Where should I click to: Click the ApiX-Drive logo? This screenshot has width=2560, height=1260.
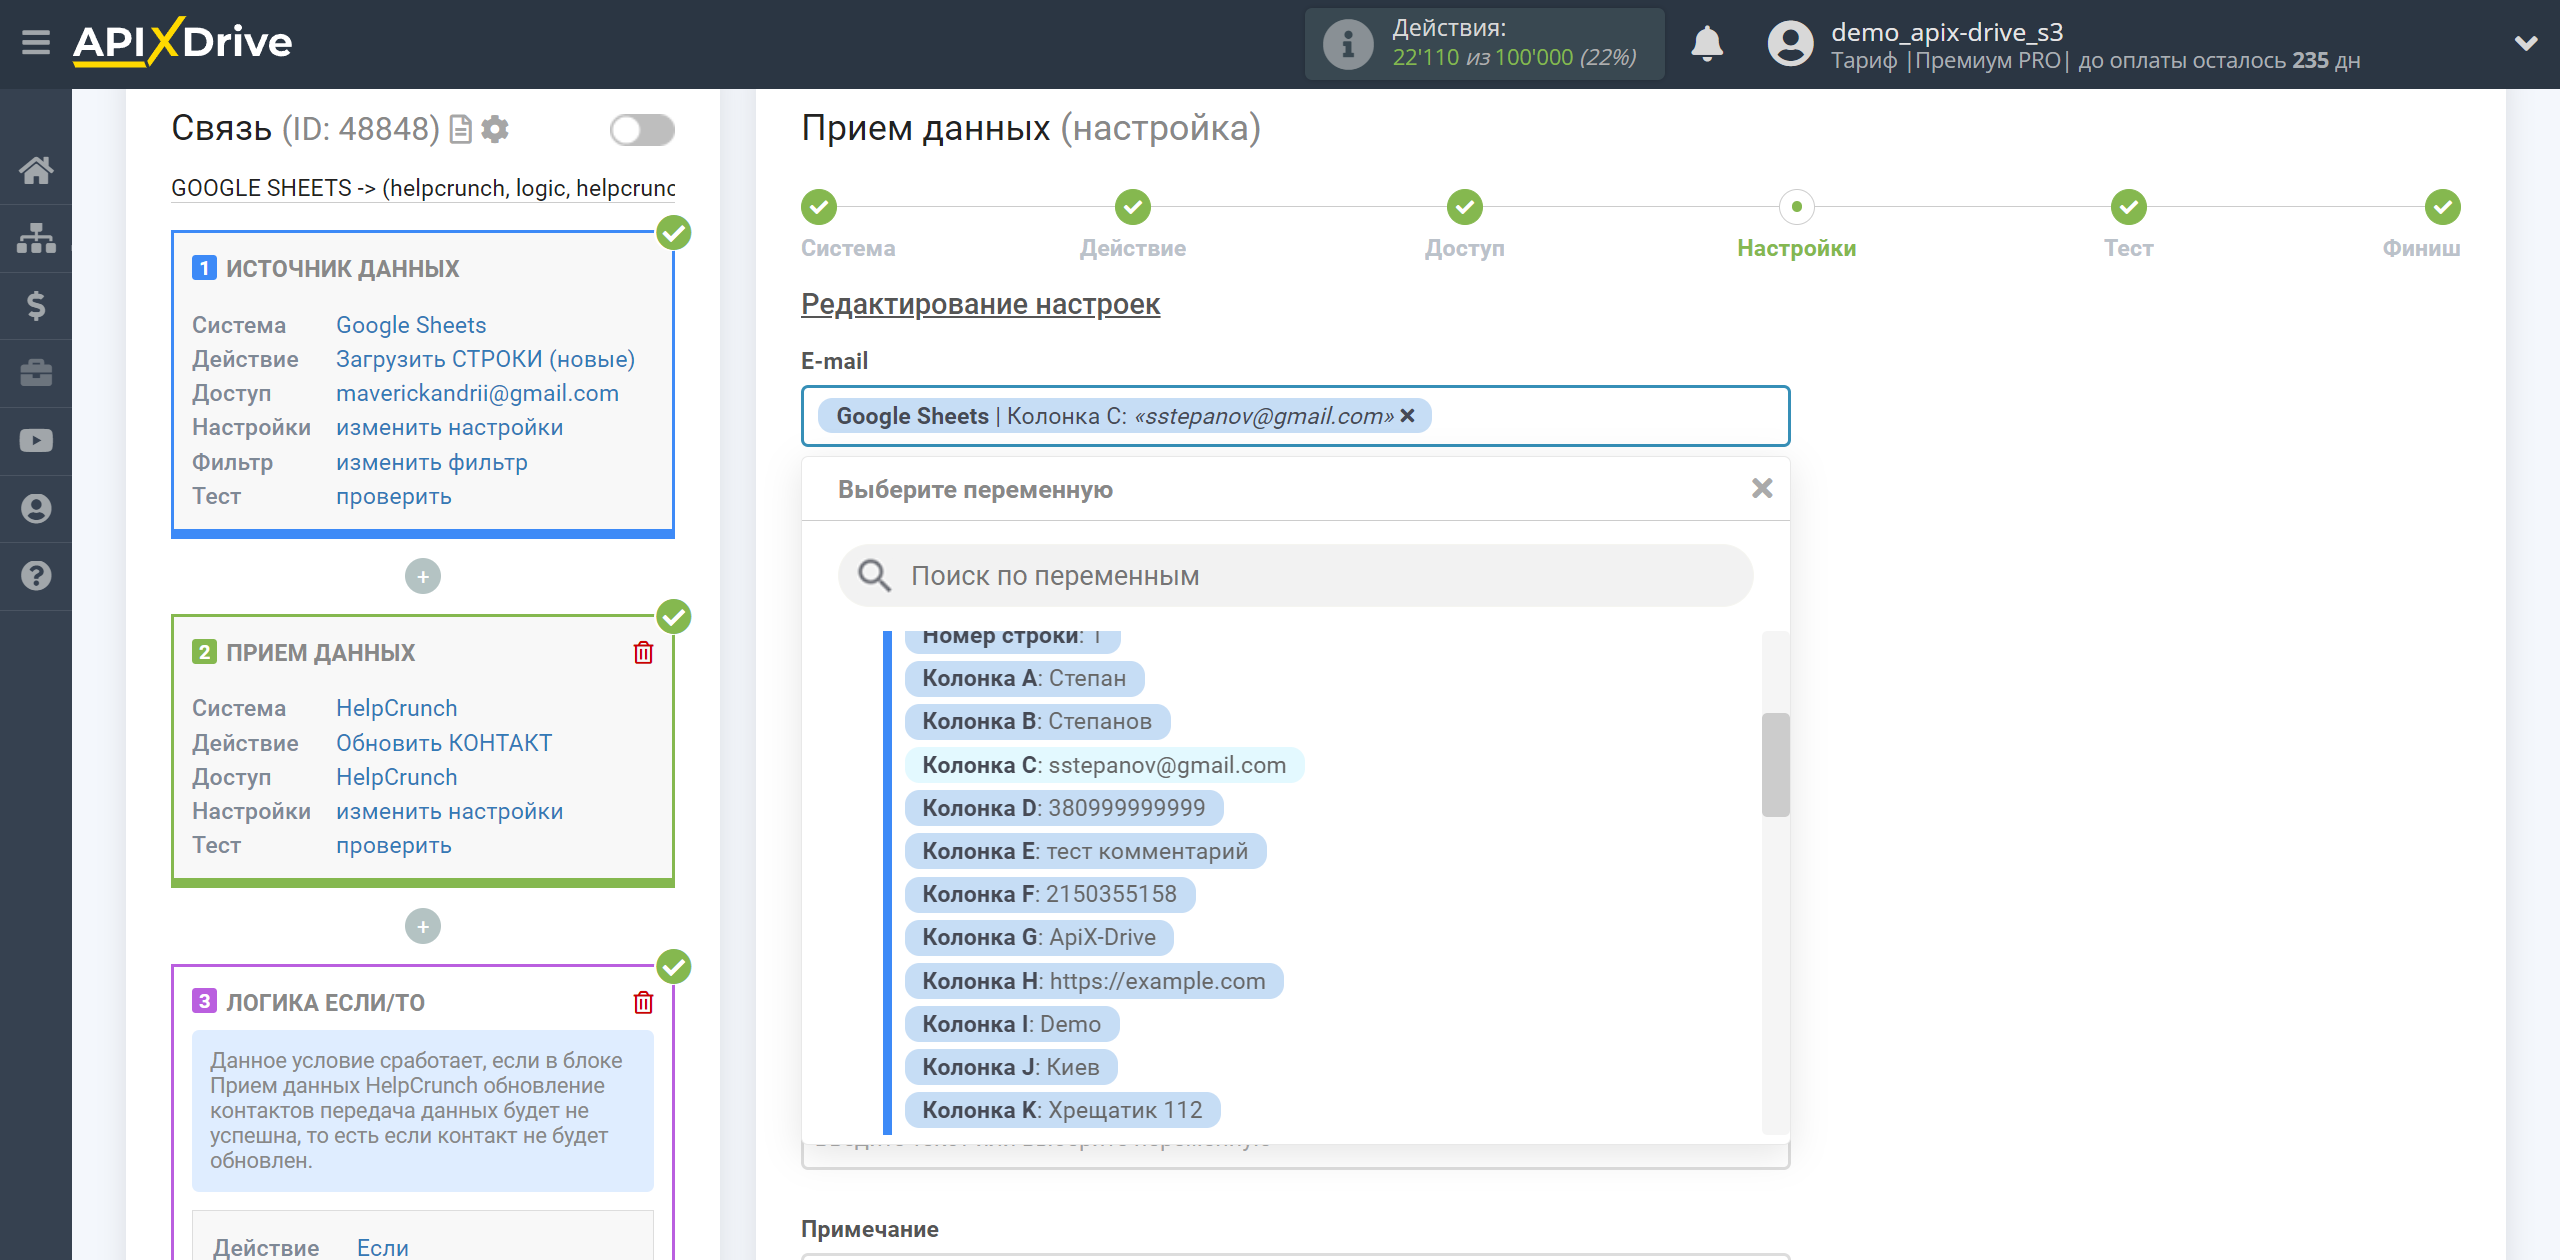[183, 43]
